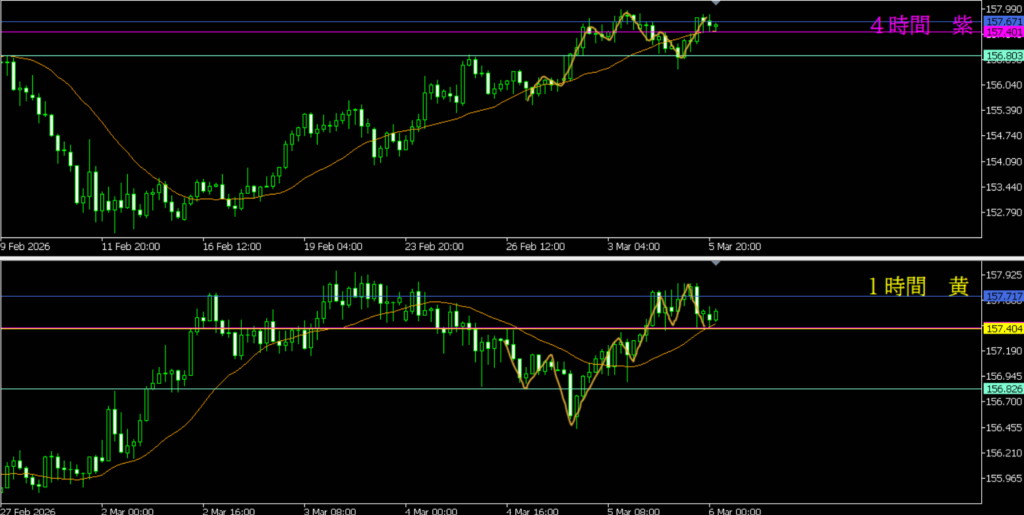Screen dimensions: 1024x515
Task: Click the chart shift triangle on upper chart
Action: click(716, 5)
